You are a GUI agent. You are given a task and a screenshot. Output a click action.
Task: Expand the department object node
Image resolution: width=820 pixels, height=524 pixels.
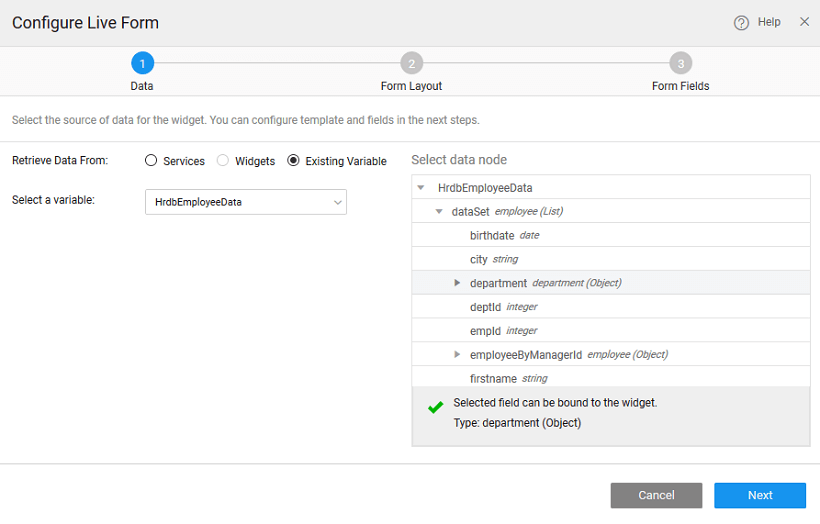[457, 283]
